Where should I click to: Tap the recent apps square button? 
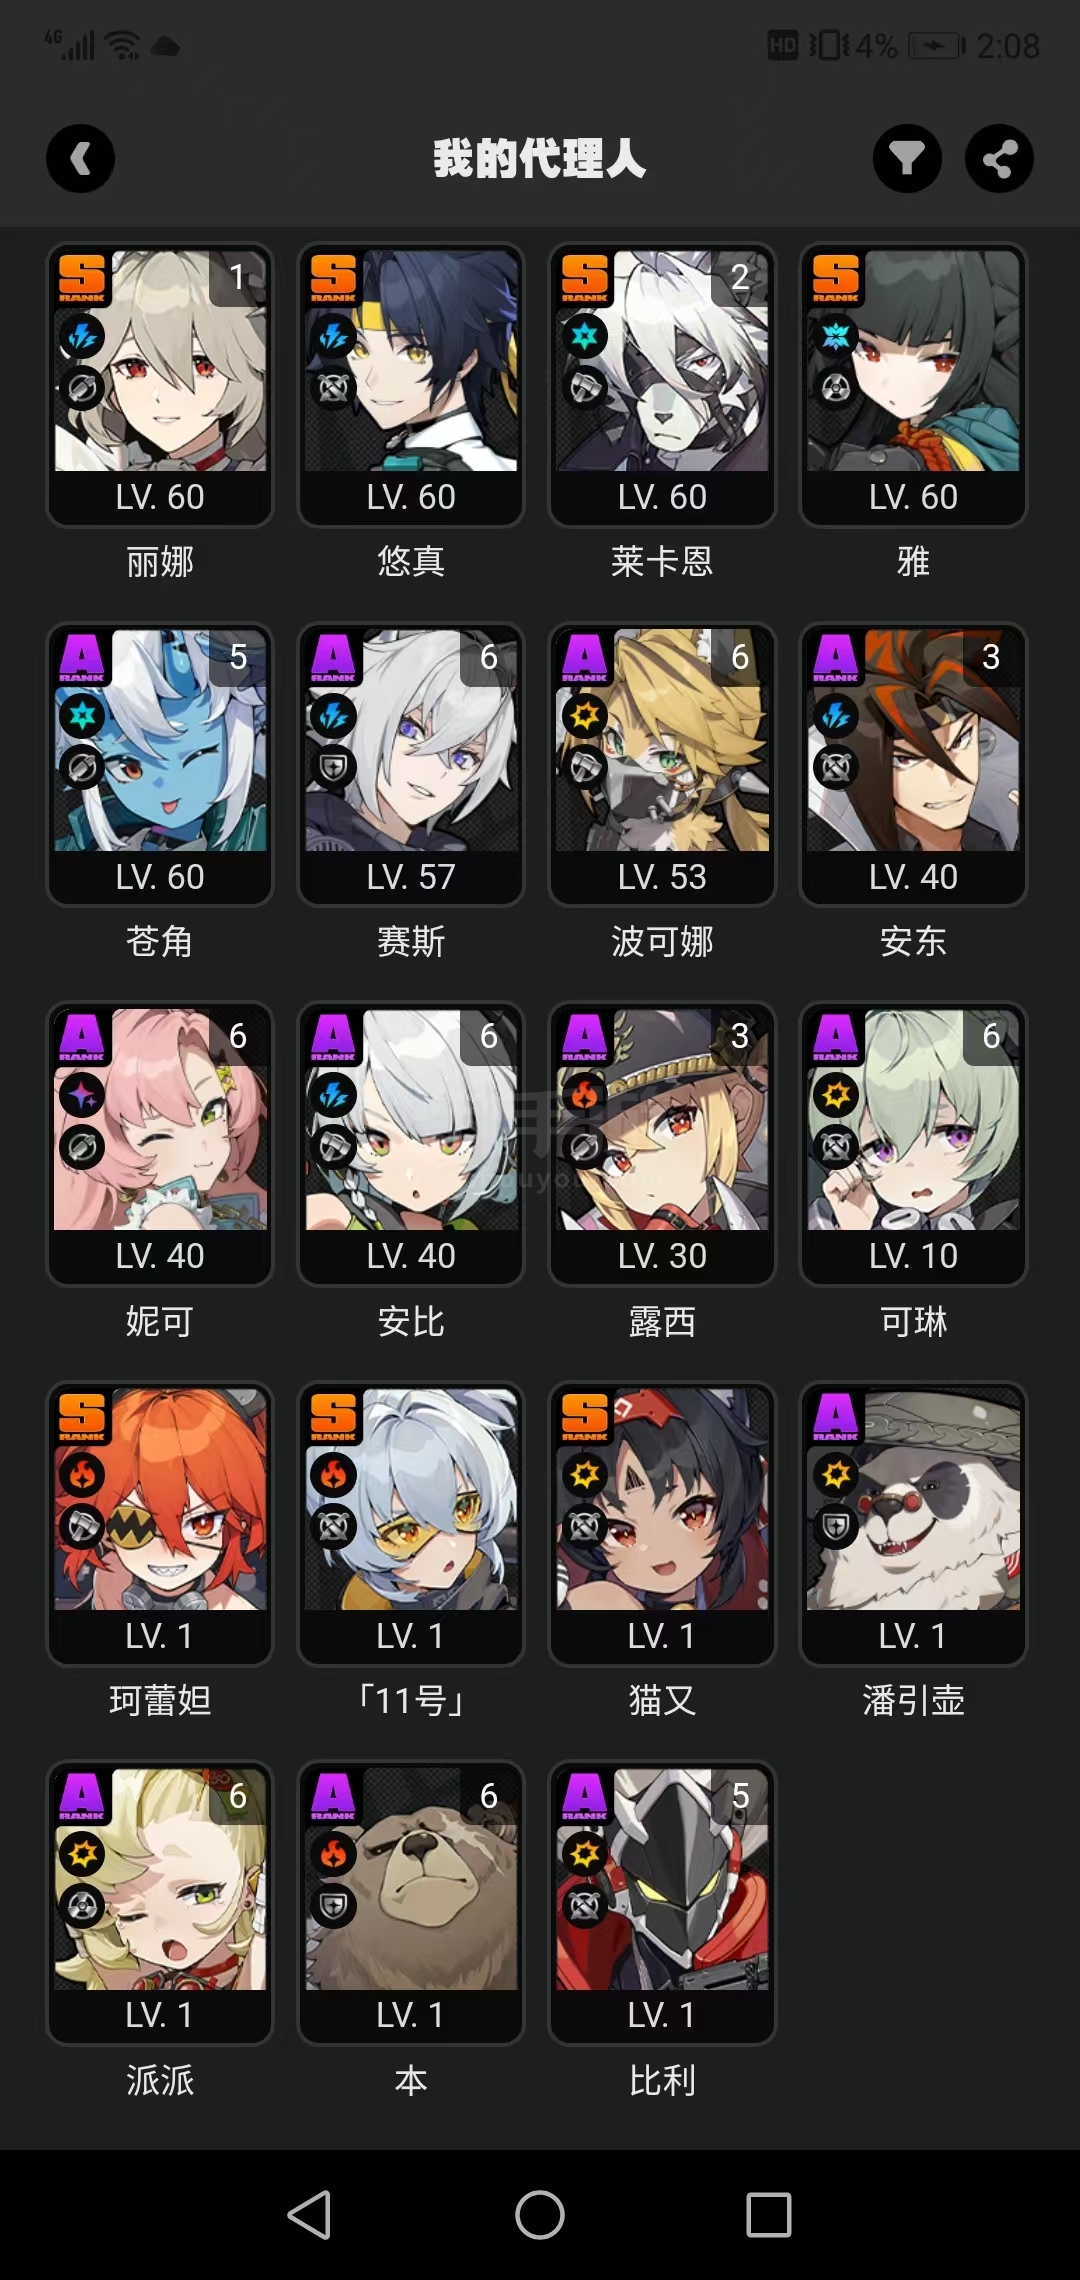click(x=769, y=2214)
